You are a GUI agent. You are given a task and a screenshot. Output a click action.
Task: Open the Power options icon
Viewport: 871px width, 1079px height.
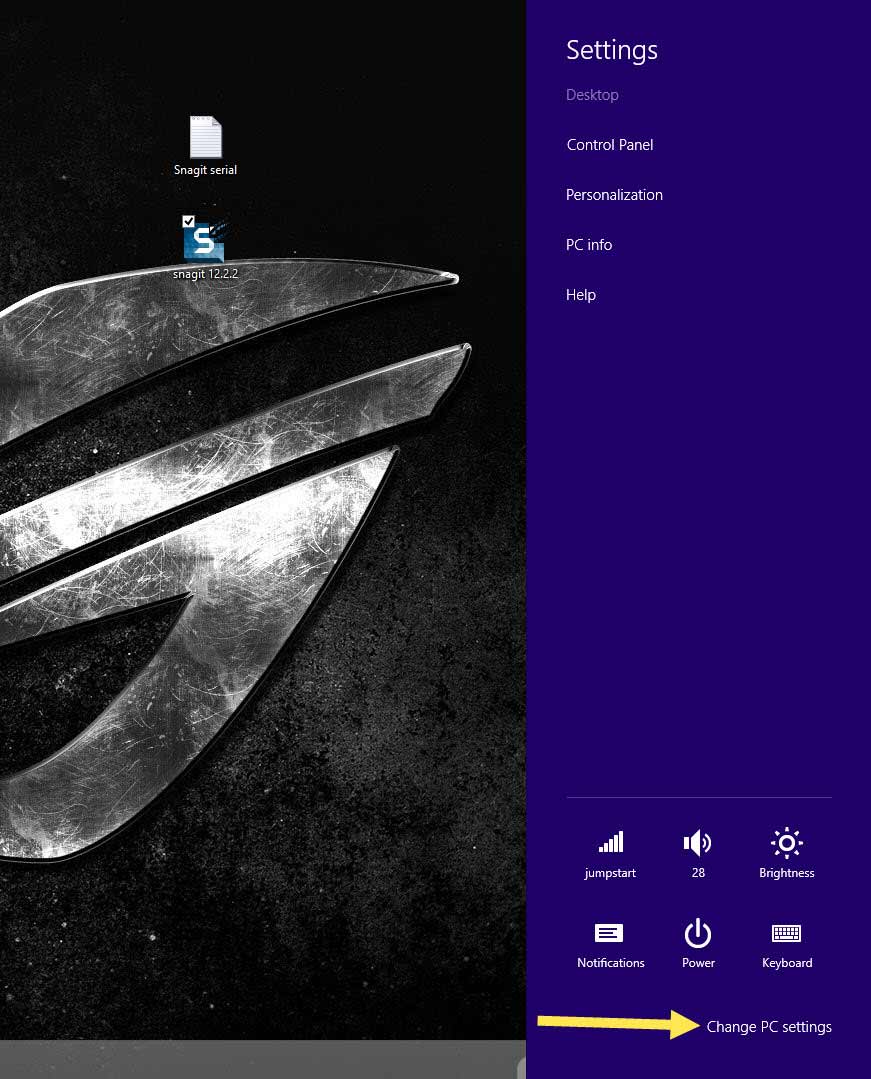697,934
